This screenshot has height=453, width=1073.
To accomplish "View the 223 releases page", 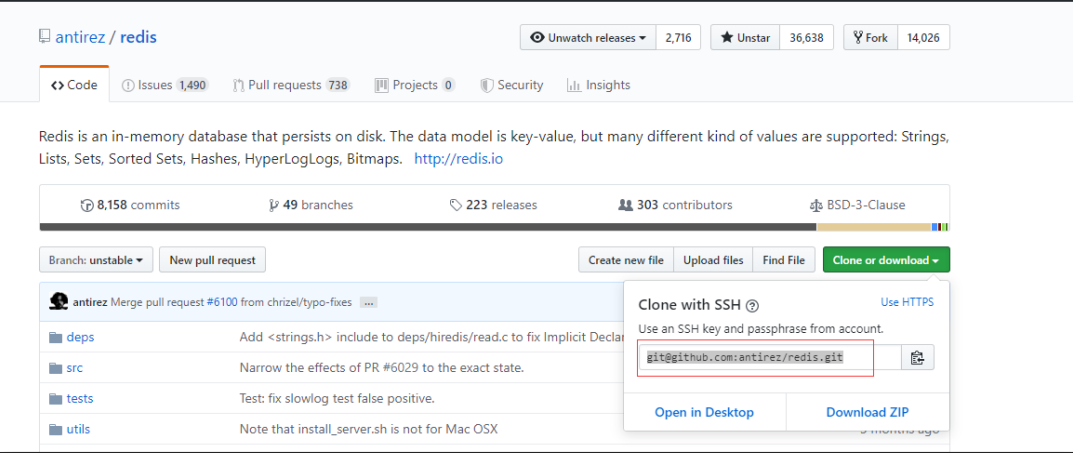I will pos(493,205).
